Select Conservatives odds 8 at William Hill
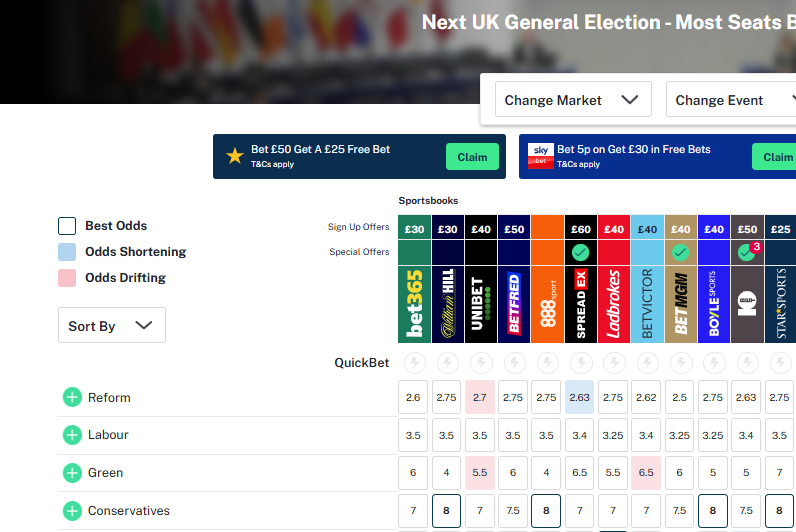 [x=446, y=511]
